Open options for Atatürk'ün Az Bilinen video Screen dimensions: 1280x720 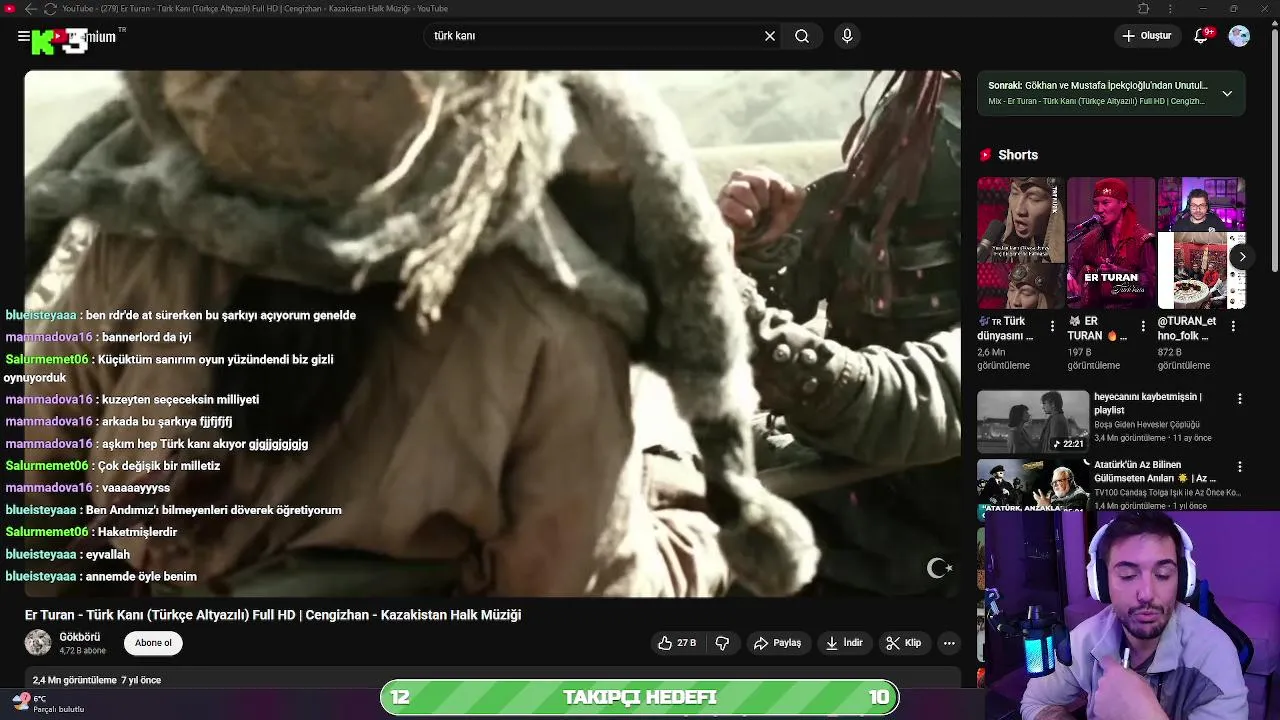click(1240, 466)
